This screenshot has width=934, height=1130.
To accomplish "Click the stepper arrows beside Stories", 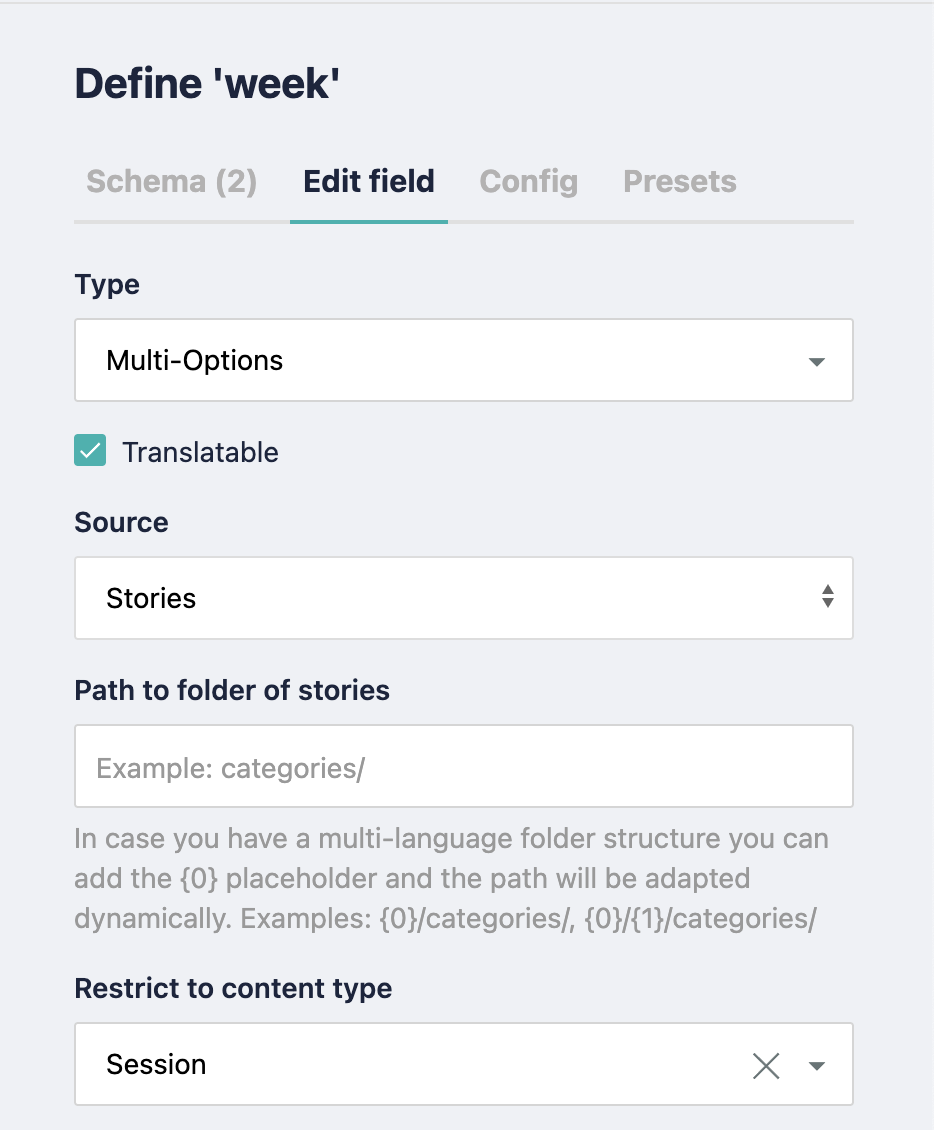I will point(827,597).
